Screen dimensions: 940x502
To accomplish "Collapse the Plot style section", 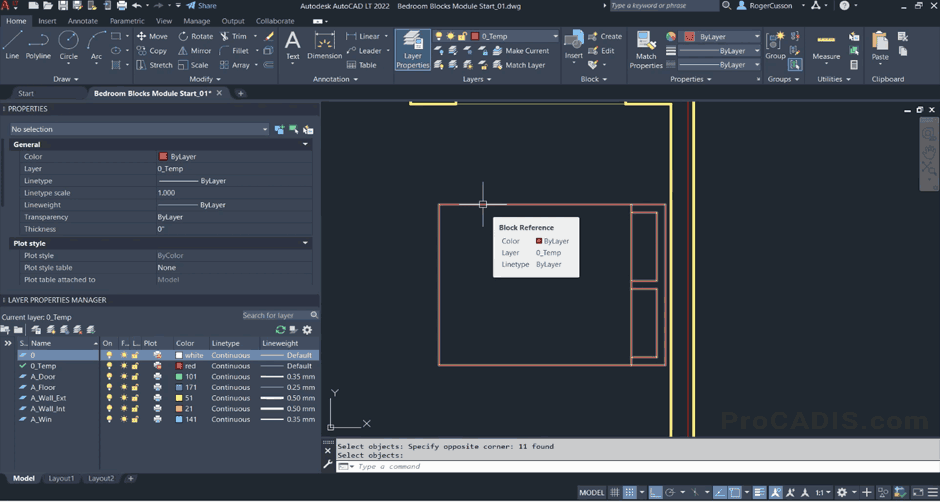I will click(x=305, y=244).
